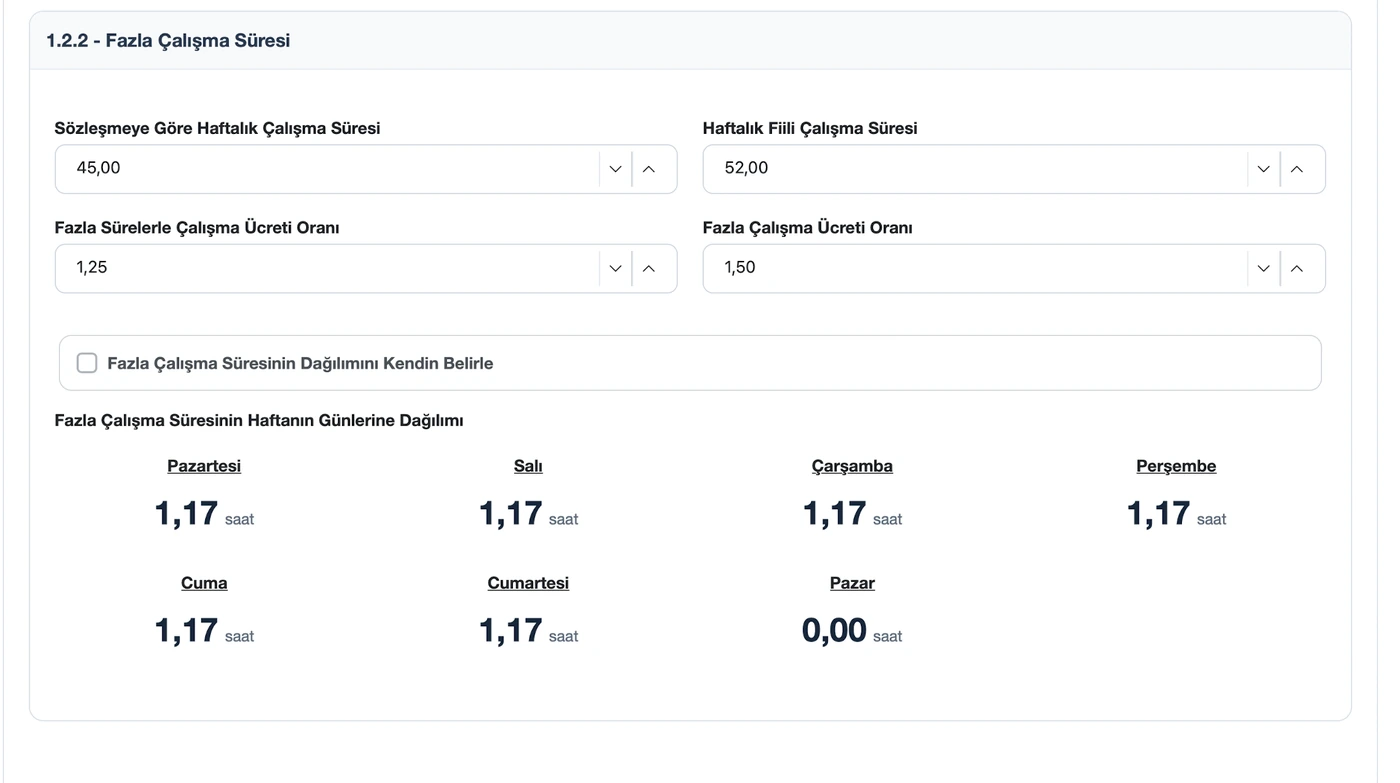The width and height of the screenshot is (1400, 783).
Task: Click the 0,00 saat value under Pazar
Action: (x=852, y=631)
